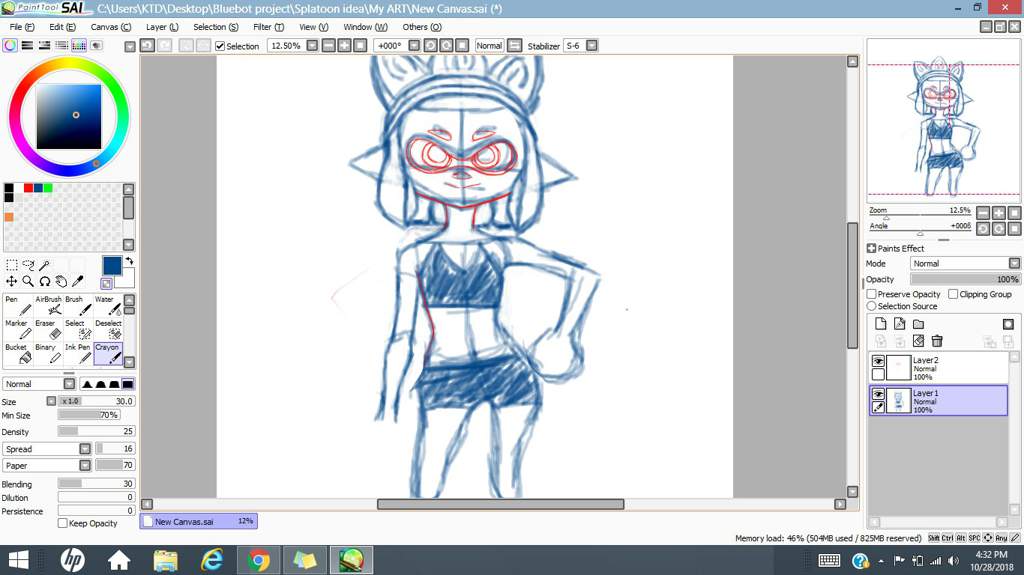Adjust the layer Opacity slider
This screenshot has height=575, width=1024.
tap(965, 279)
